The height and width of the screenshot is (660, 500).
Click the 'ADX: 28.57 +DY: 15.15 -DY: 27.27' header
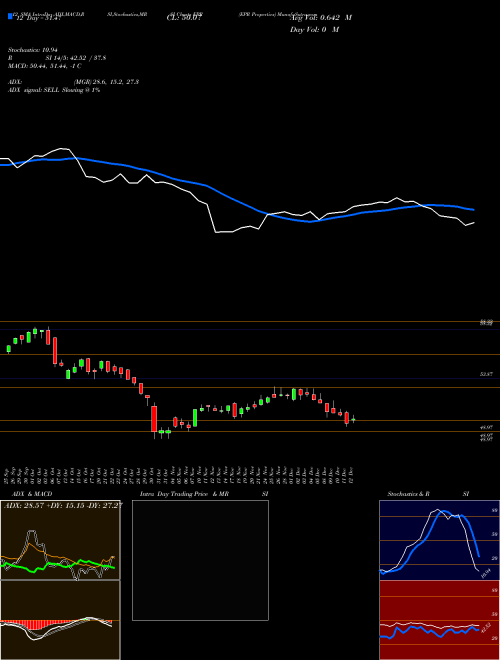click(x=63, y=505)
